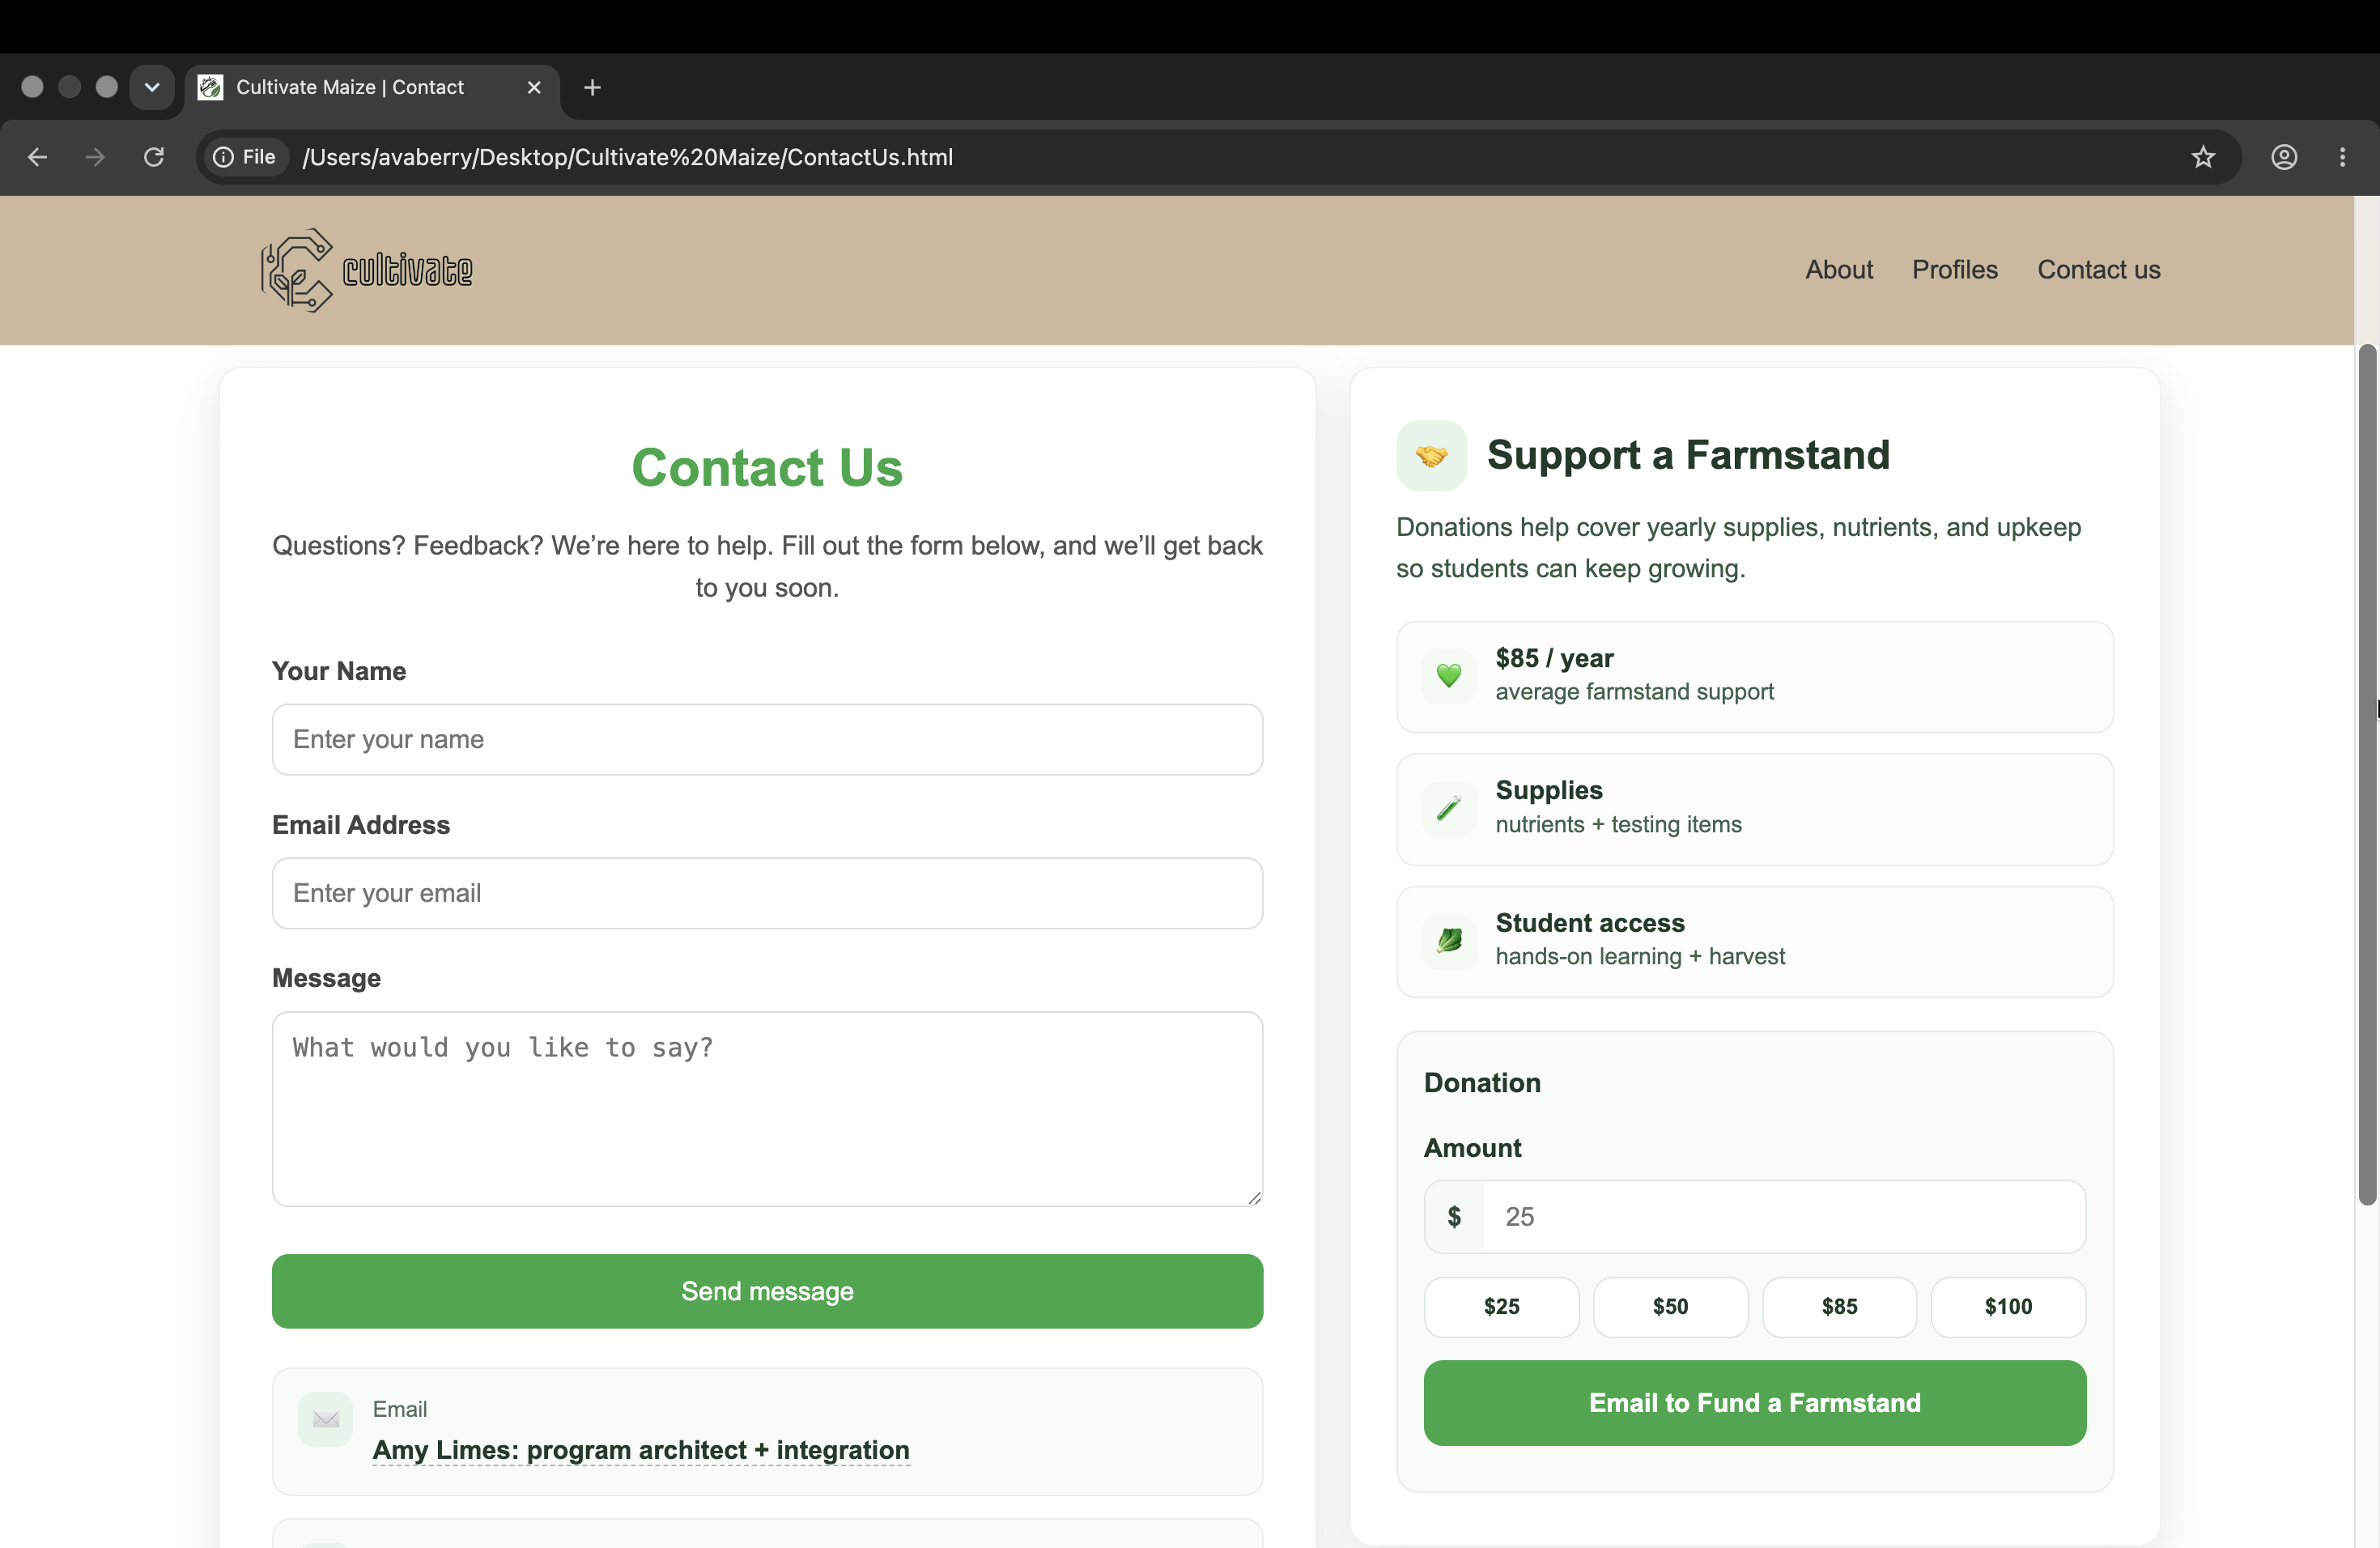Close the Cultivate Maize | Contact tab

tap(534, 88)
